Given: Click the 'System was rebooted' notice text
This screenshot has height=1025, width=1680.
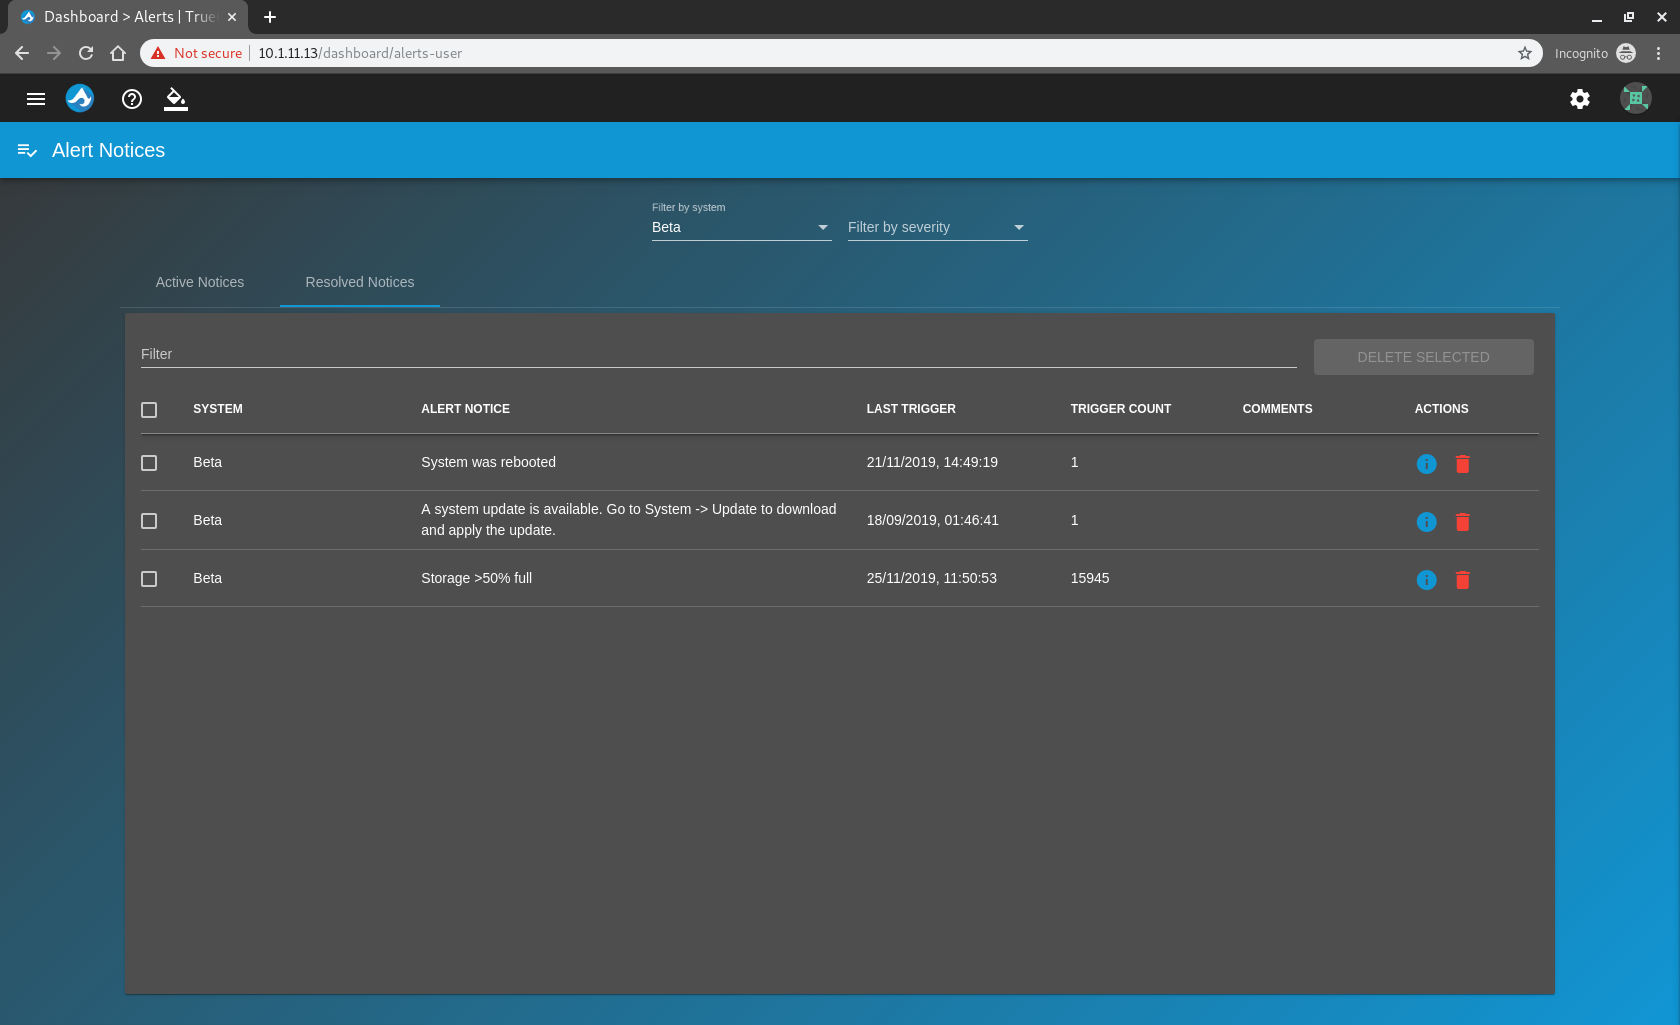Looking at the screenshot, I should click(488, 462).
